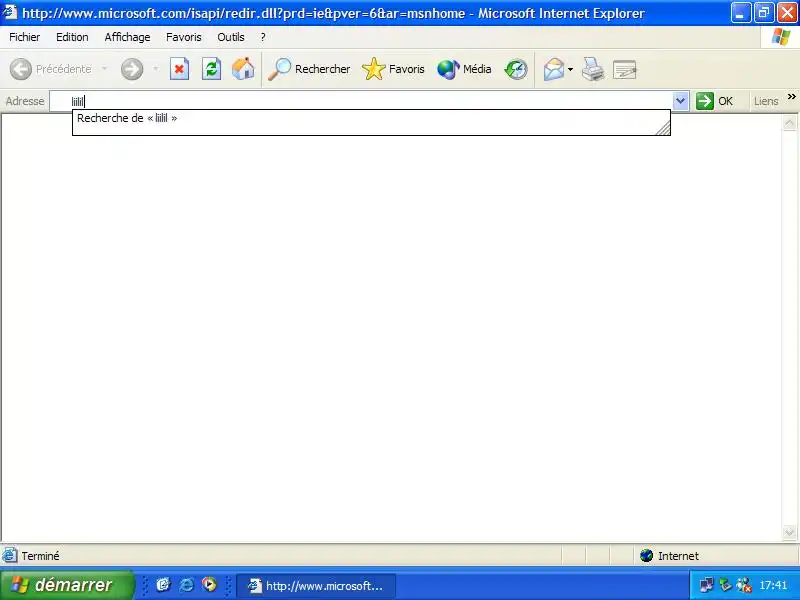Click the 17:41 system clock
This screenshot has width=800, height=600.
tap(773, 585)
